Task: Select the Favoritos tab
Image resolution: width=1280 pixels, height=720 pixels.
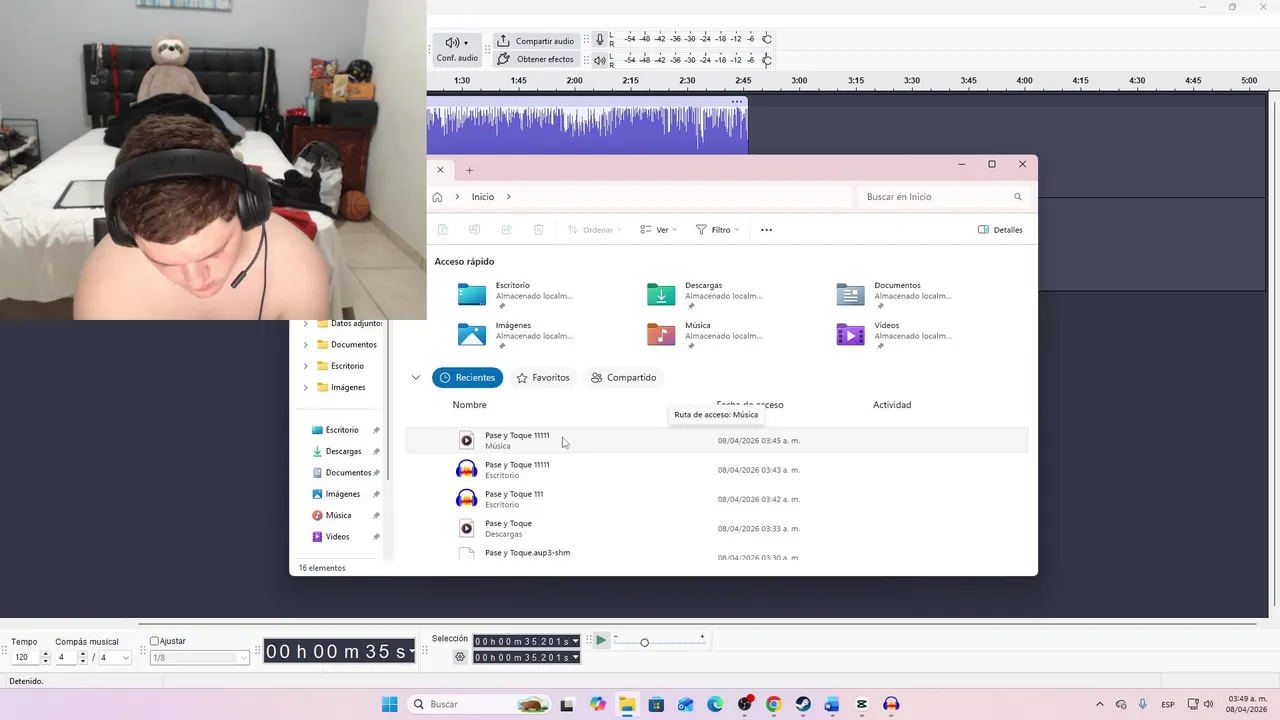Action: (x=543, y=378)
